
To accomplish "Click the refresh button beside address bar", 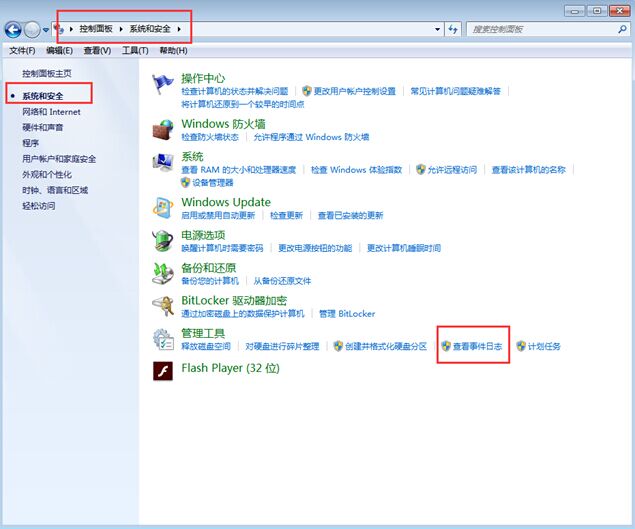I will pos(453,29).
